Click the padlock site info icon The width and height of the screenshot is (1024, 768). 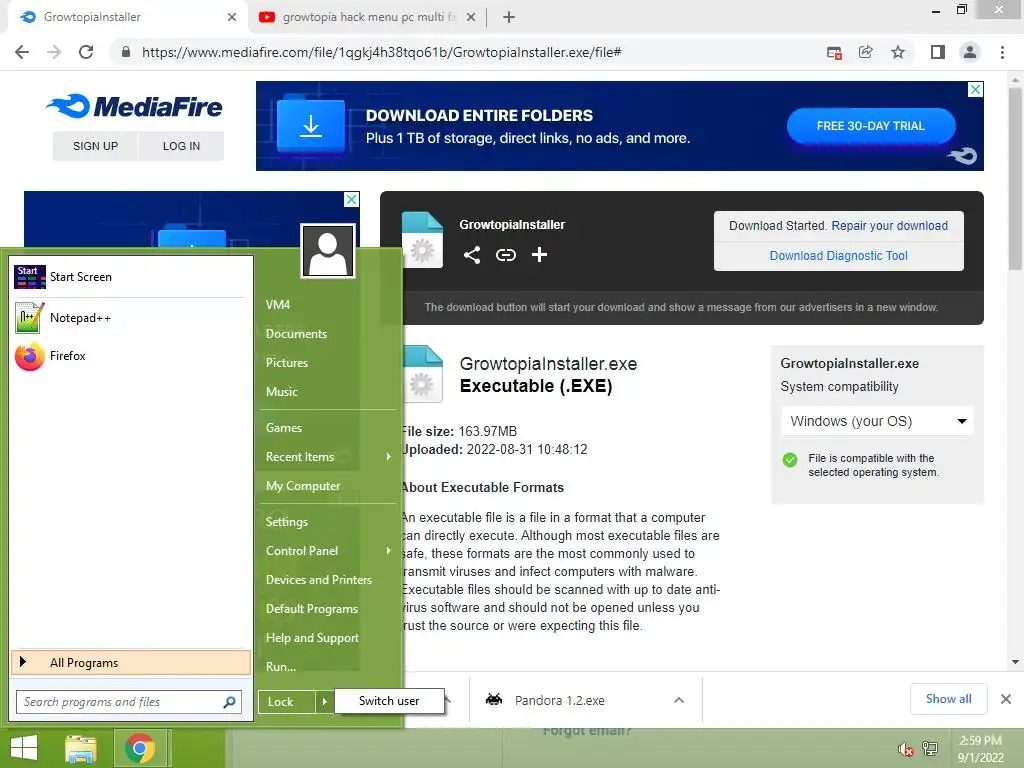click(x=126, y=52)
